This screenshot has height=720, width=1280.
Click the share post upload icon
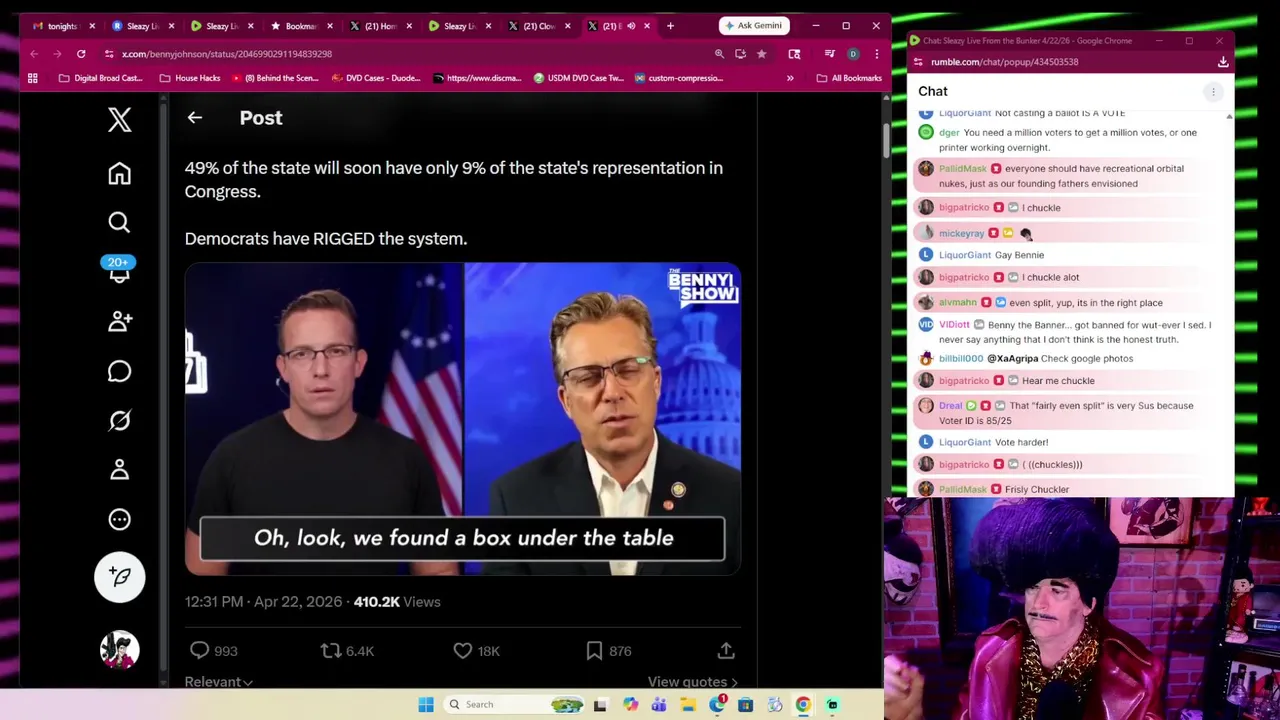coord(726,651)
